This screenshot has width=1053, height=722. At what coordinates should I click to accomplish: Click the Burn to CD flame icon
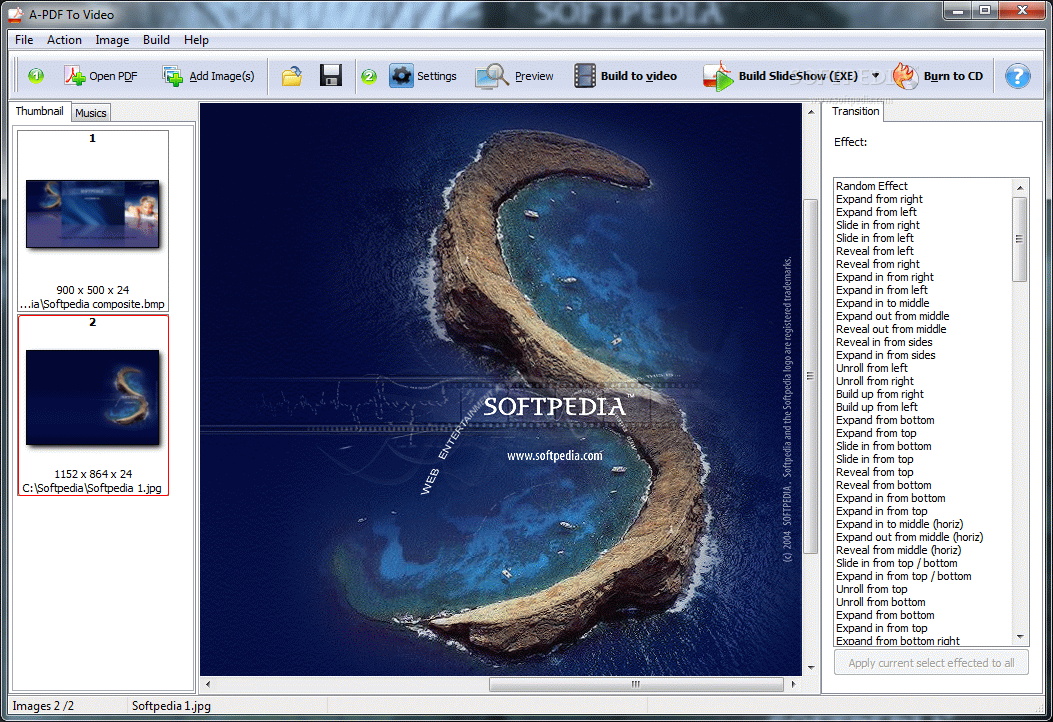[905, 76]
